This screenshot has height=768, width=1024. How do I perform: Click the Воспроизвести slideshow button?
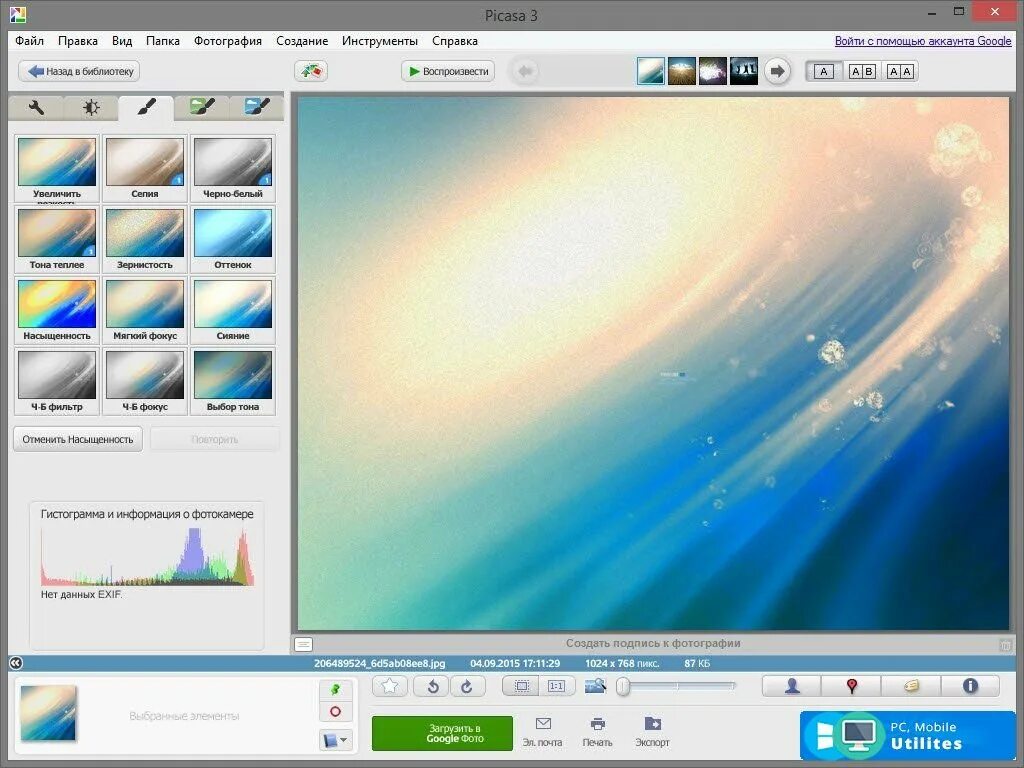coord(448,71)
